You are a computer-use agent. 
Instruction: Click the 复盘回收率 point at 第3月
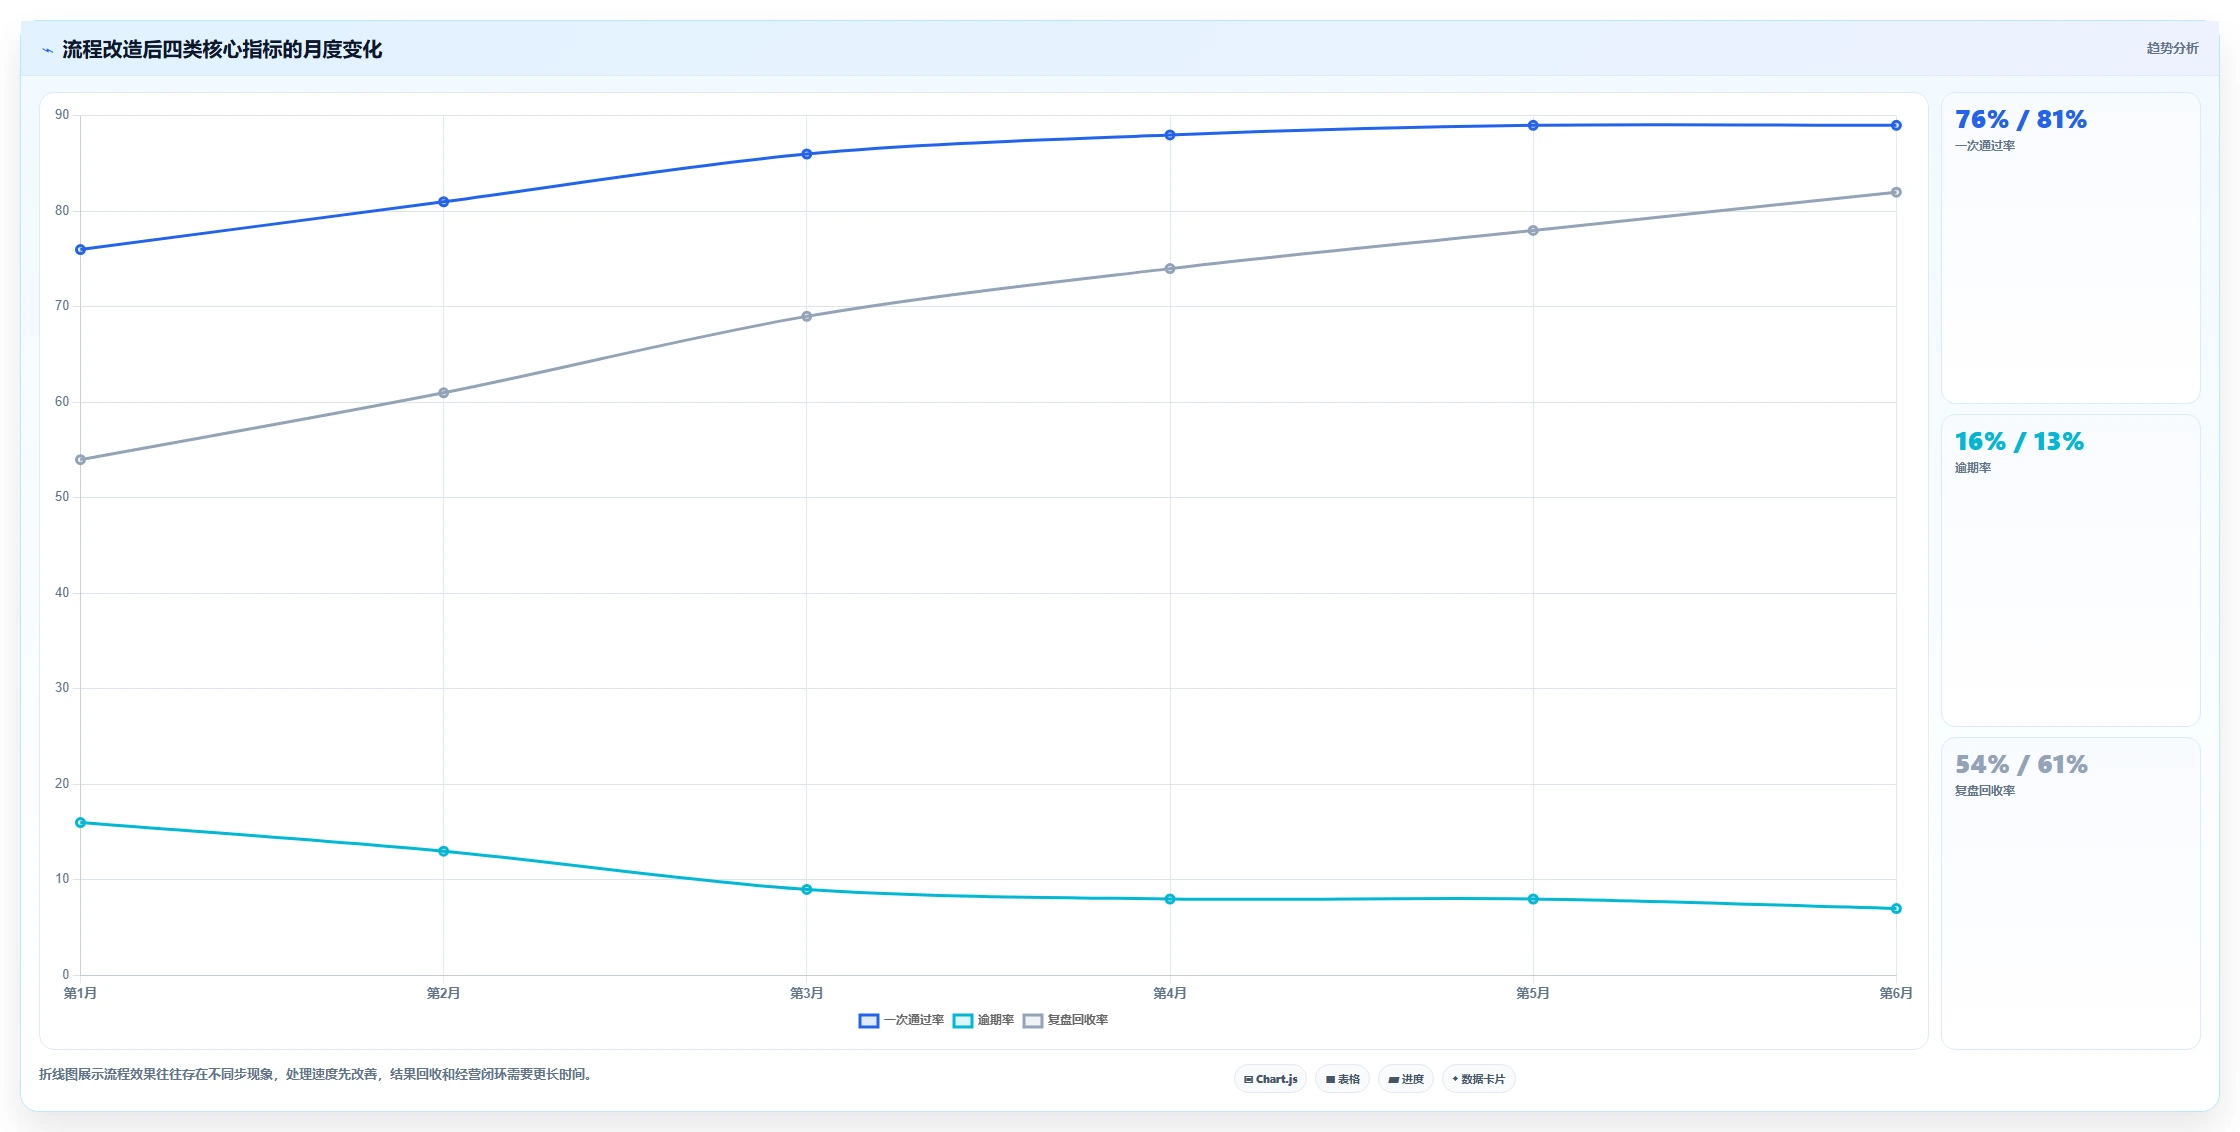807,317
